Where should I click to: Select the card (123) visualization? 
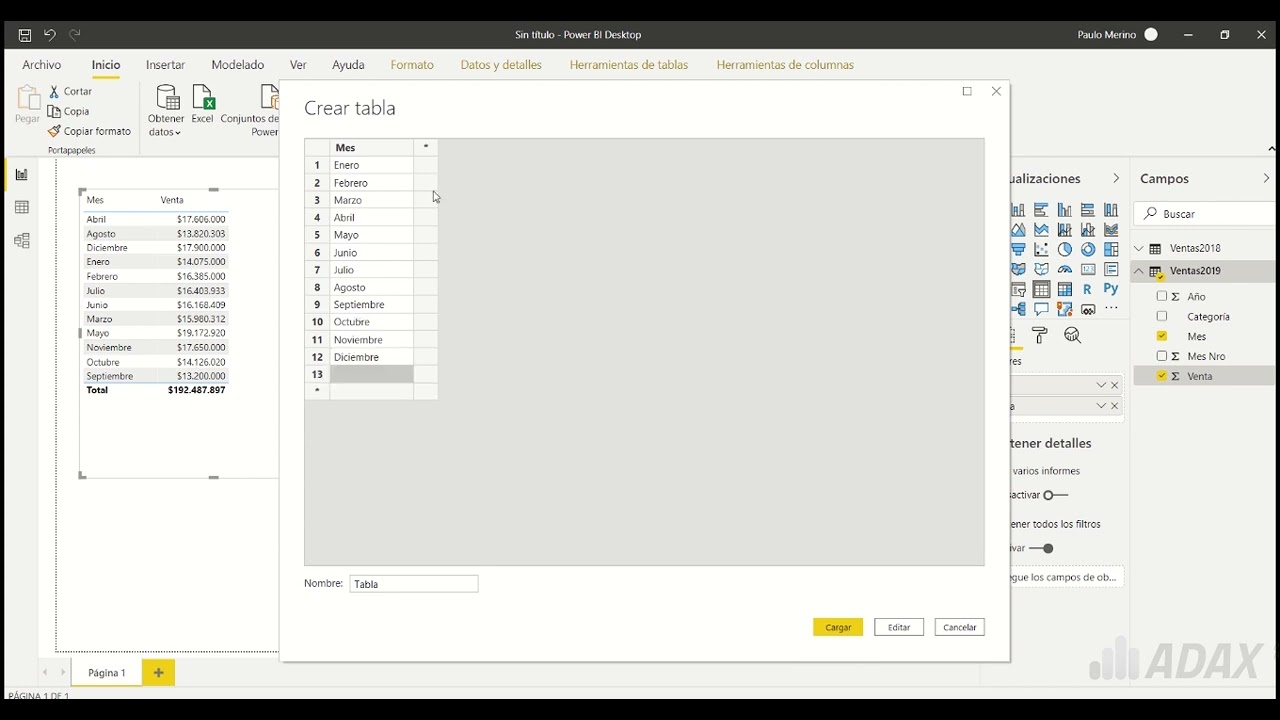[1088, 270]
